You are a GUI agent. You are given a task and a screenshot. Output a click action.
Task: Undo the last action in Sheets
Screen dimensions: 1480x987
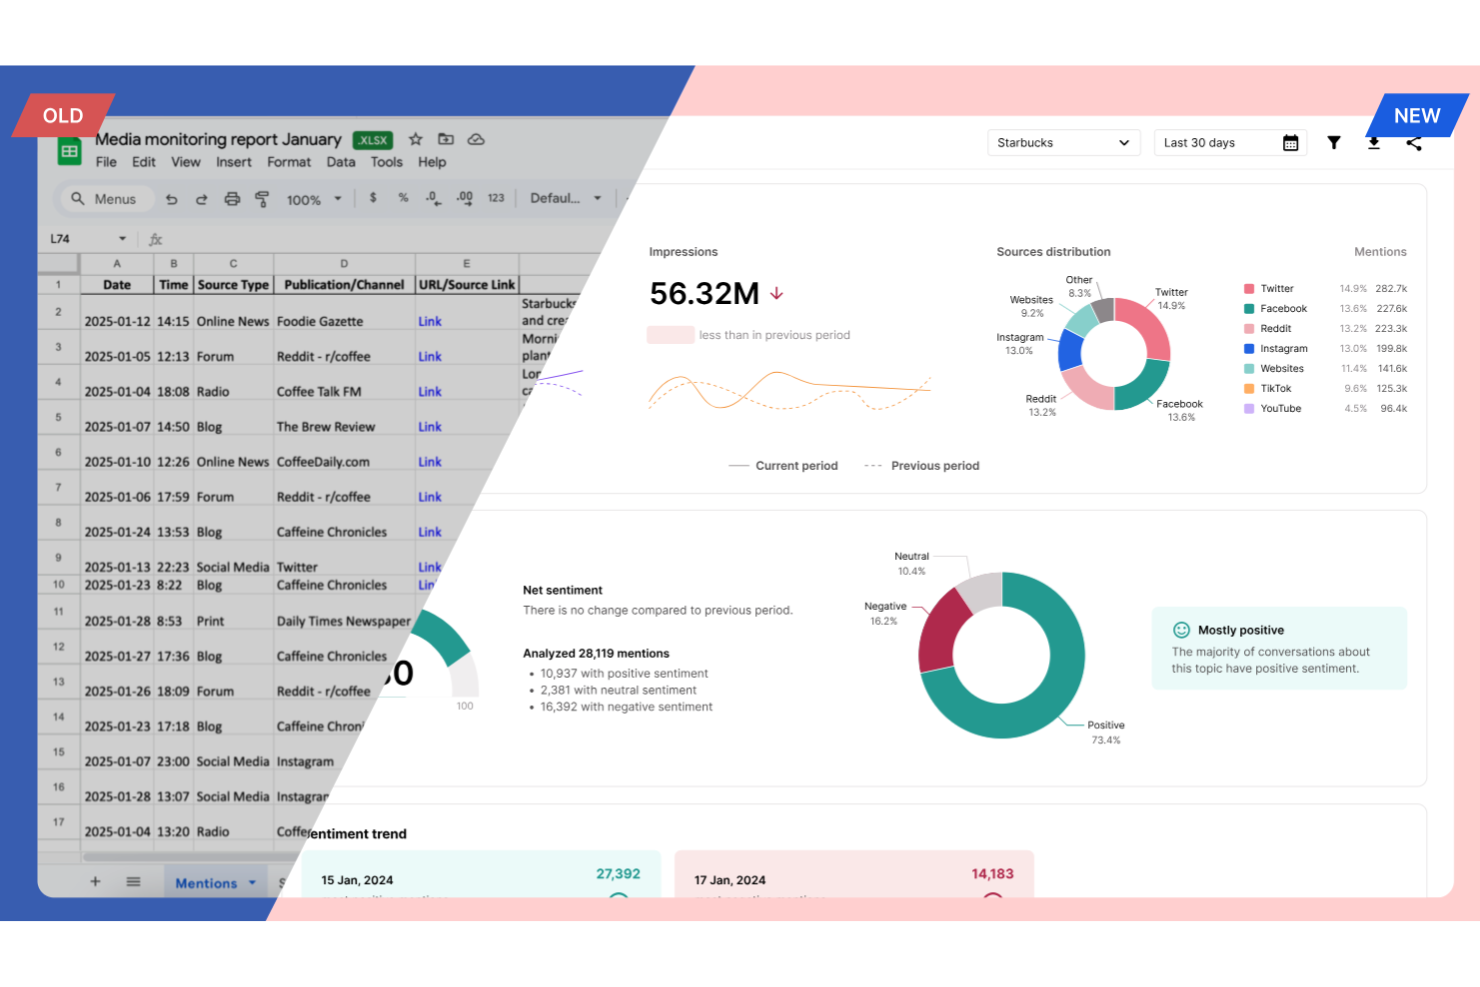point(171,199)
